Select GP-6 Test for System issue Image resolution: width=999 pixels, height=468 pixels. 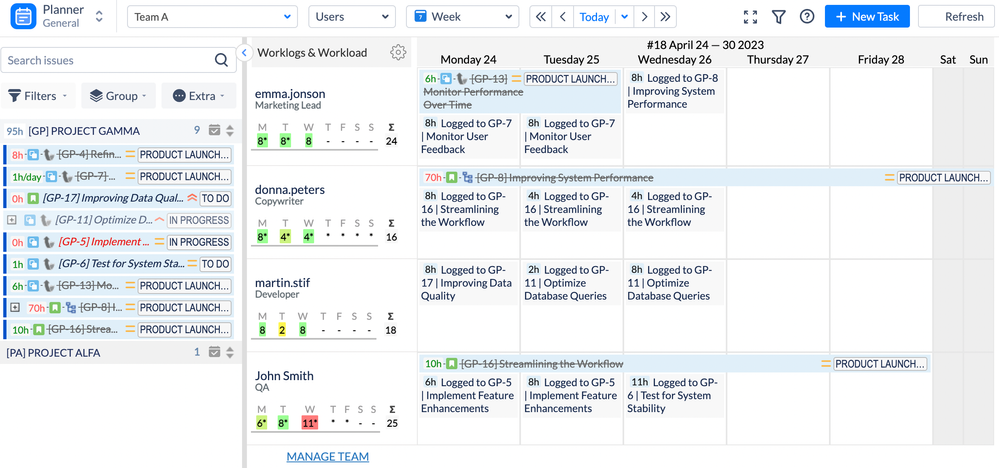(x=119, y=264)
